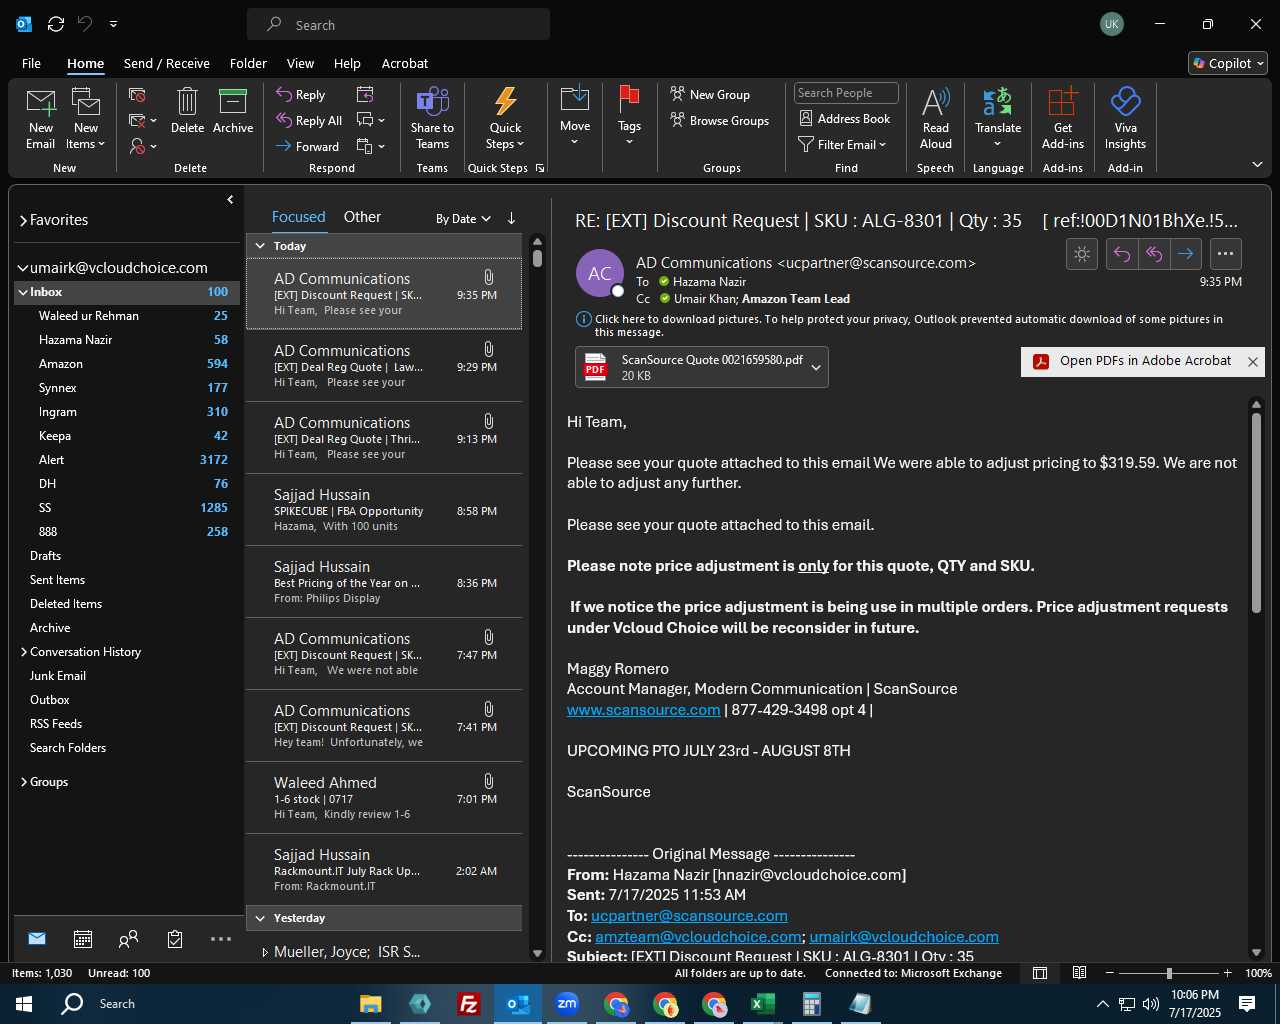Open the www.scansource.com link
1280x1024 pixels.
click(x=643, y=710)
